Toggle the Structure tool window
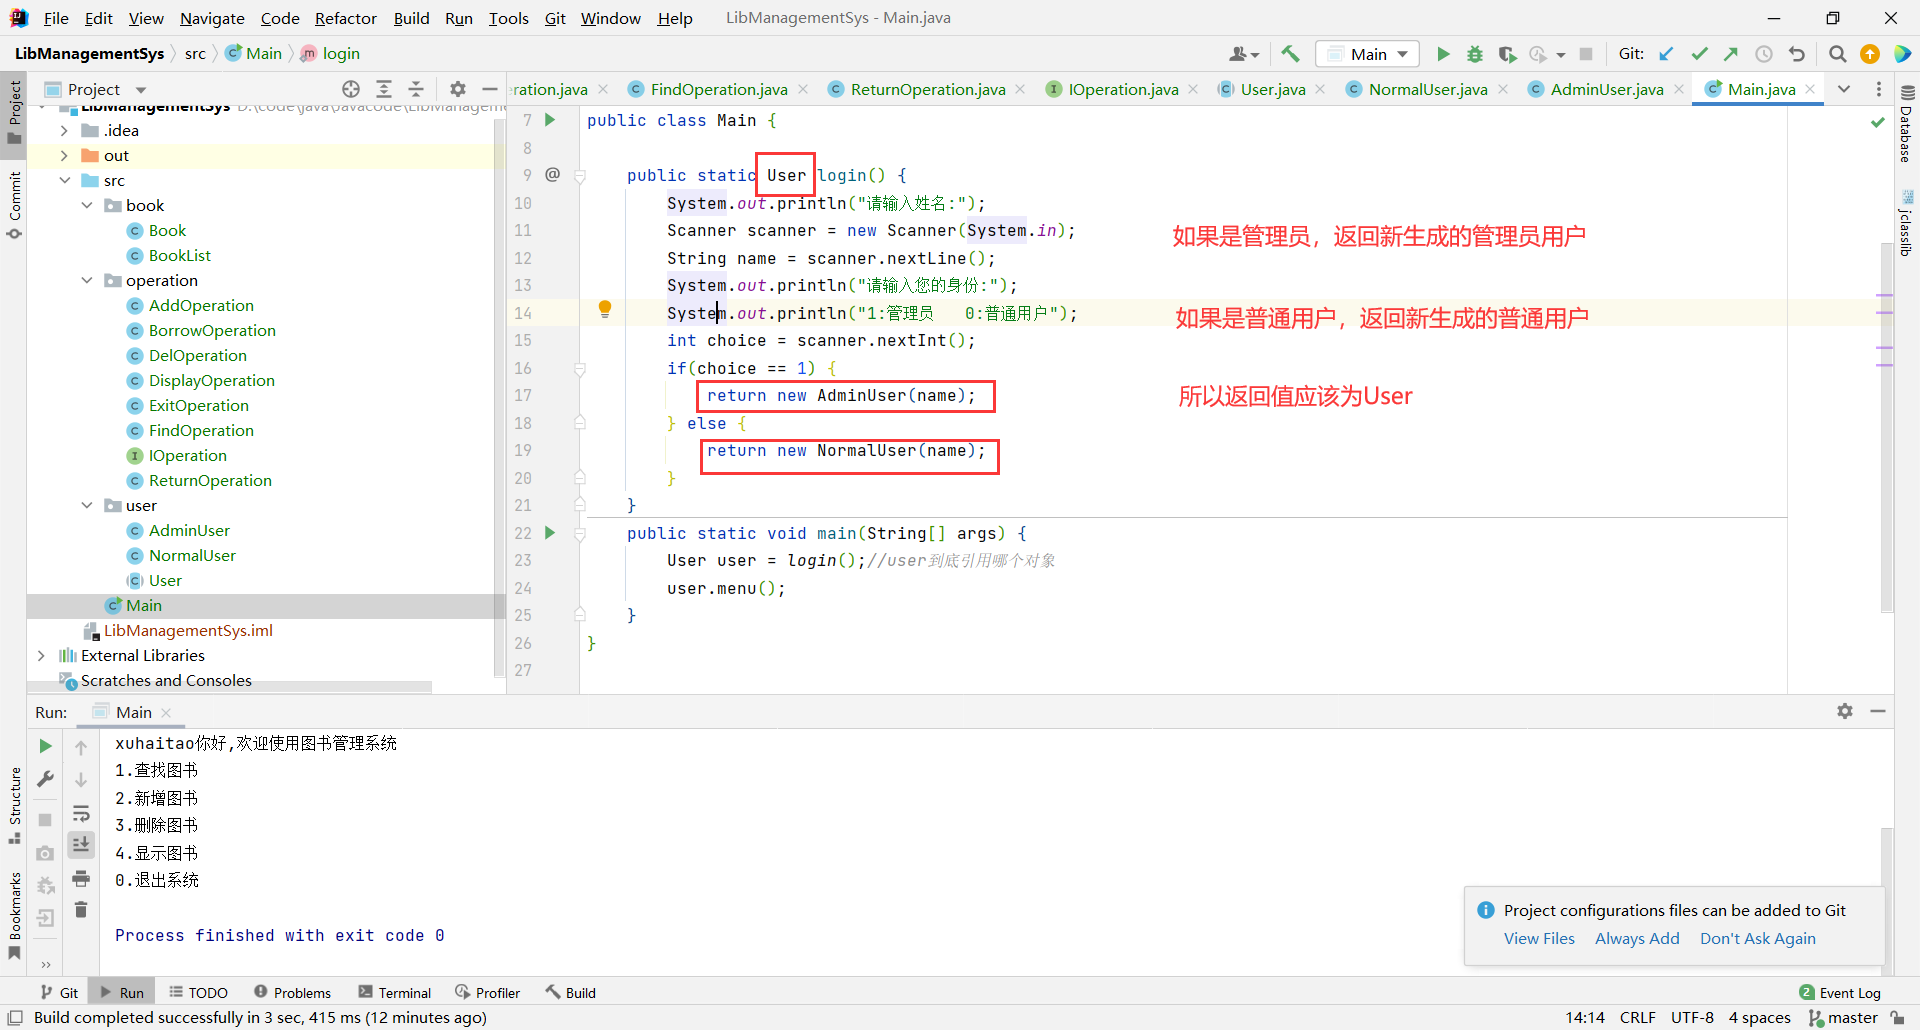This screenshot has width=1920, height=1030. [x=14, y=804]
